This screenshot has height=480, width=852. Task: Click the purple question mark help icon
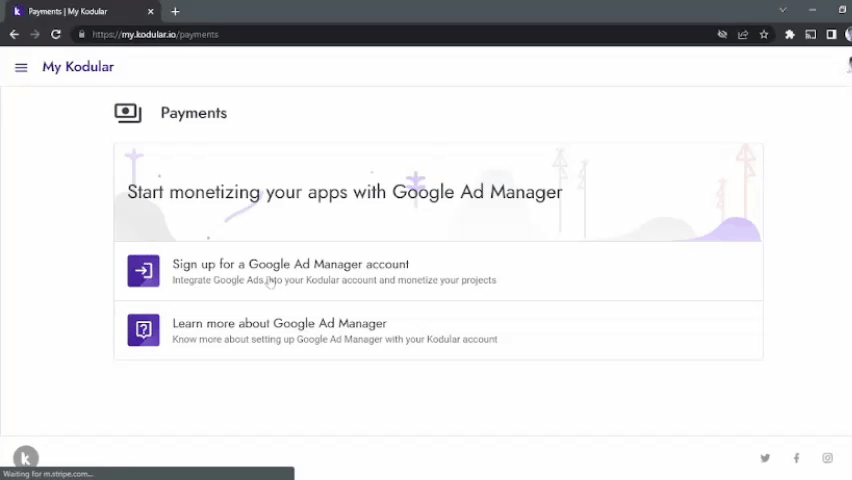pyautogui.click(x=143, y=330)
